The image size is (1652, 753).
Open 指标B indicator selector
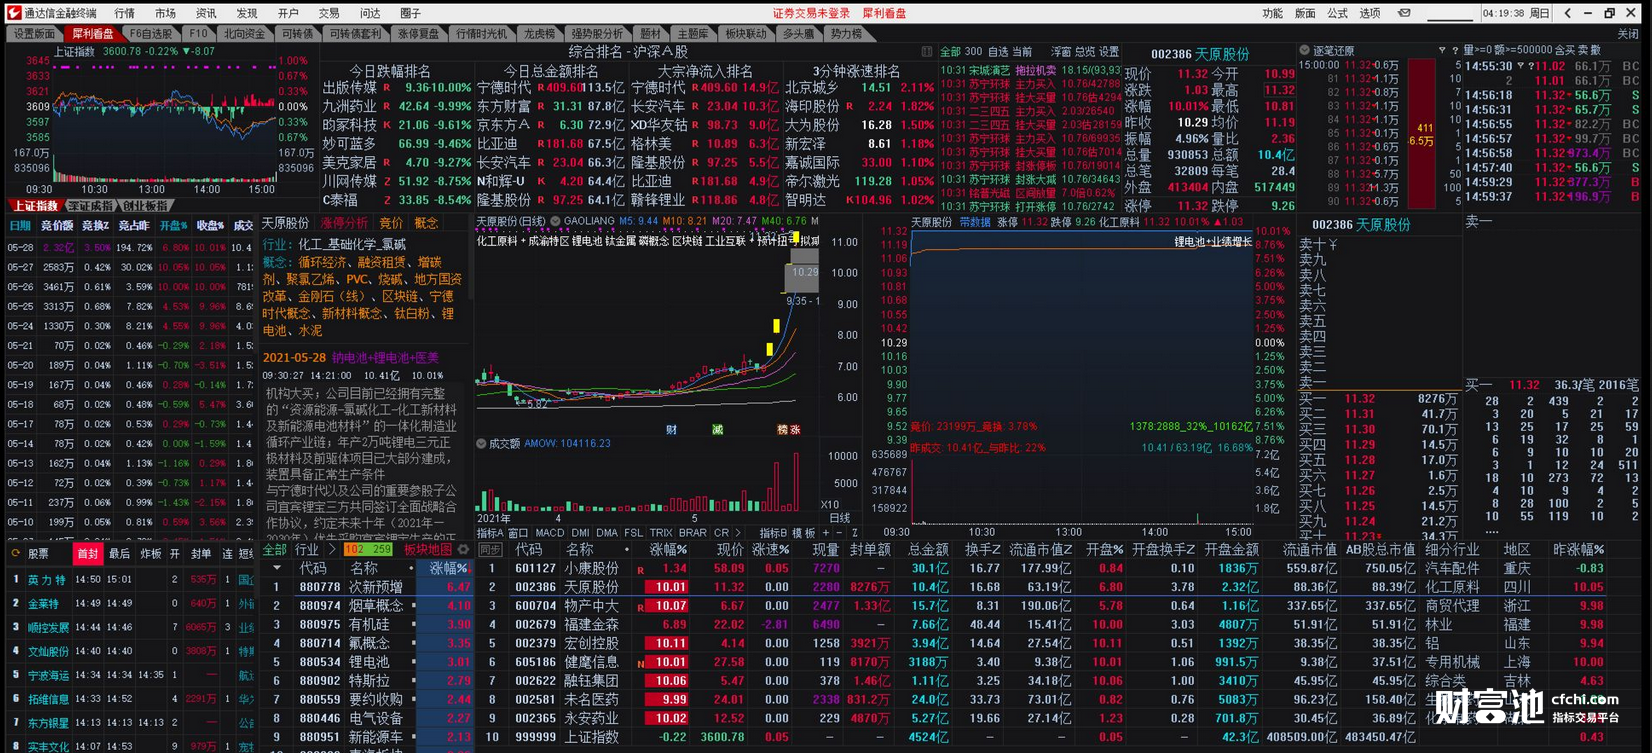tap(773, 534)
